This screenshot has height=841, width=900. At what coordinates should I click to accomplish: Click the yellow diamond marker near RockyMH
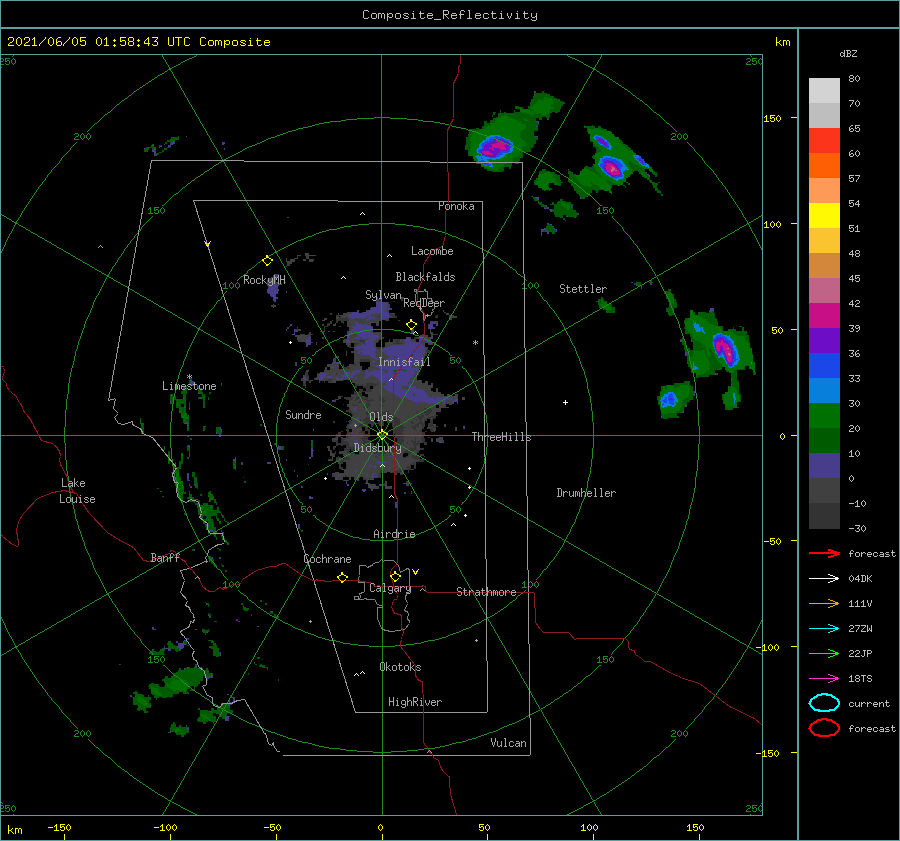[x=267, y=261]
